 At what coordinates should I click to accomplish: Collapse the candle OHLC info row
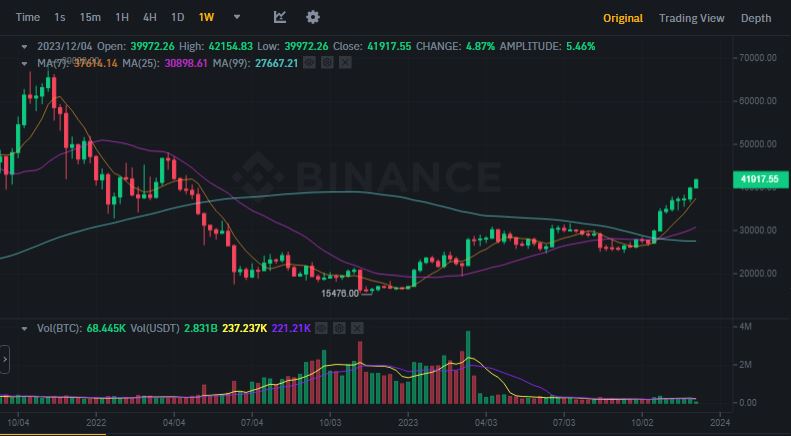[x=26, y=46]
